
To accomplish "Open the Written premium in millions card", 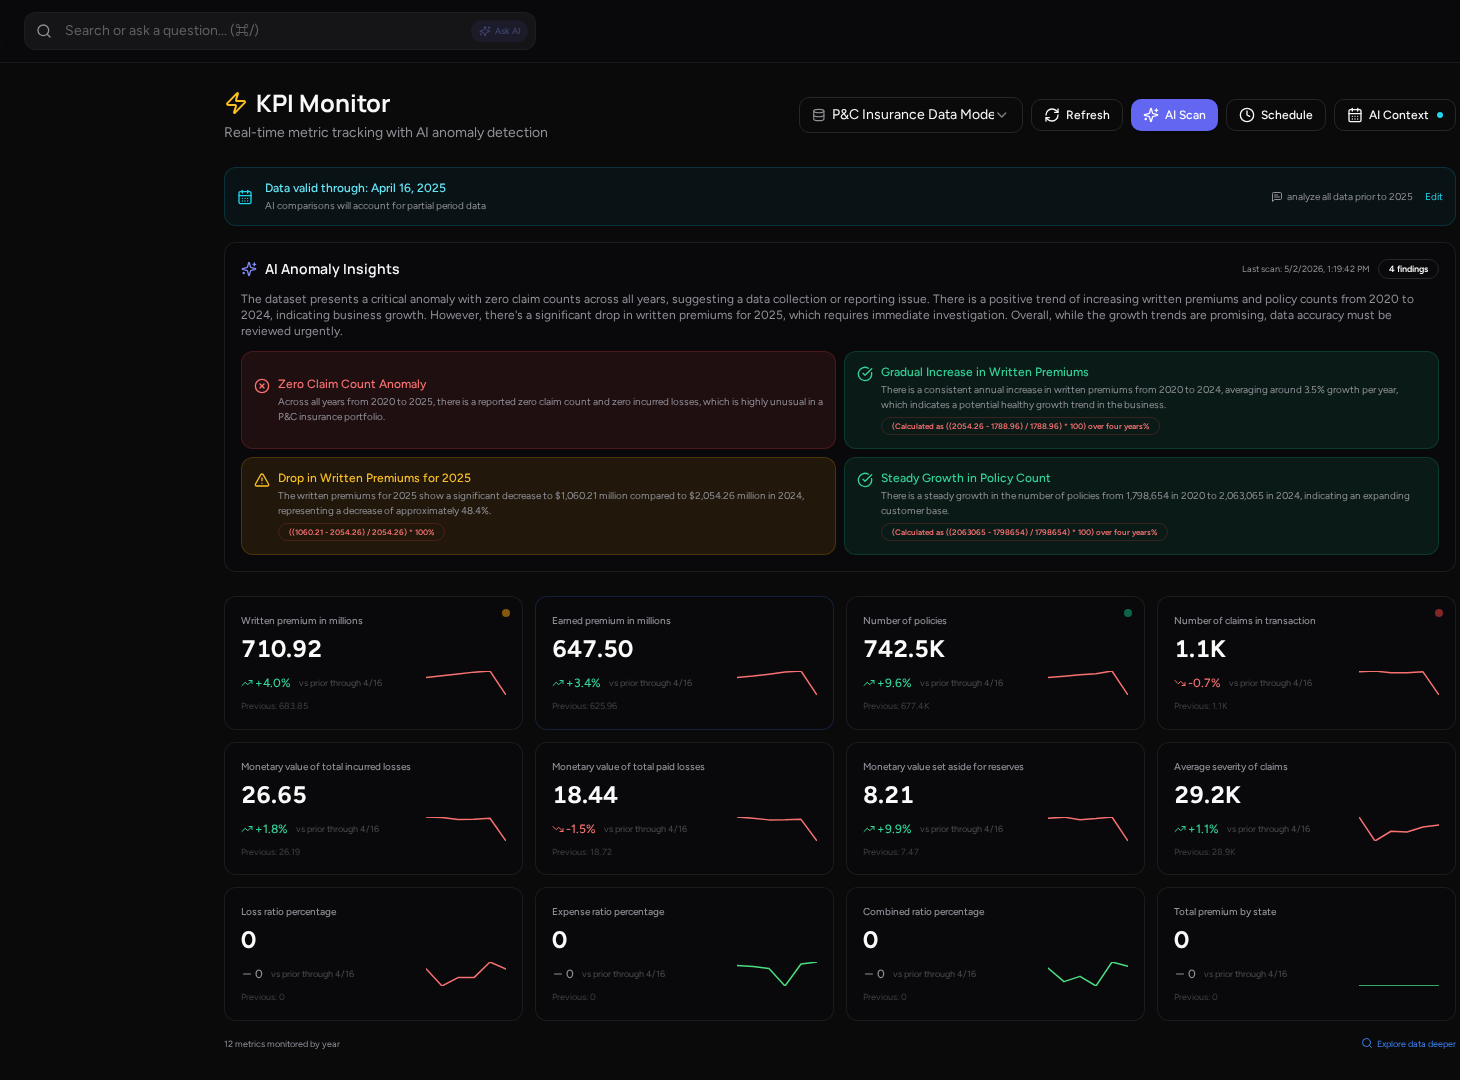I will click(373, 663).
